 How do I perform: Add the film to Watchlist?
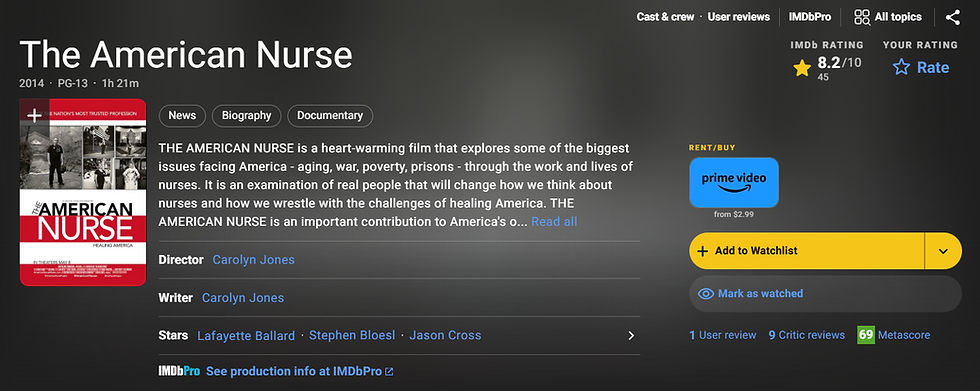pyautogui.click(x=806, y=251)
